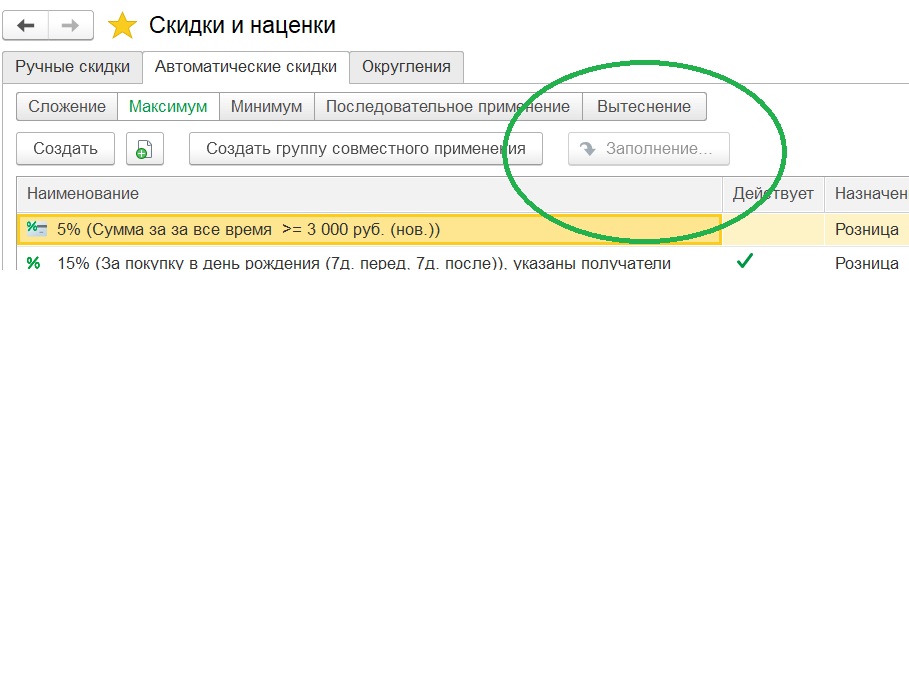Open the Заполнение... dropdown button
Image resolution: width=909 pixels, height=678 pixels.
pos(648,149)
